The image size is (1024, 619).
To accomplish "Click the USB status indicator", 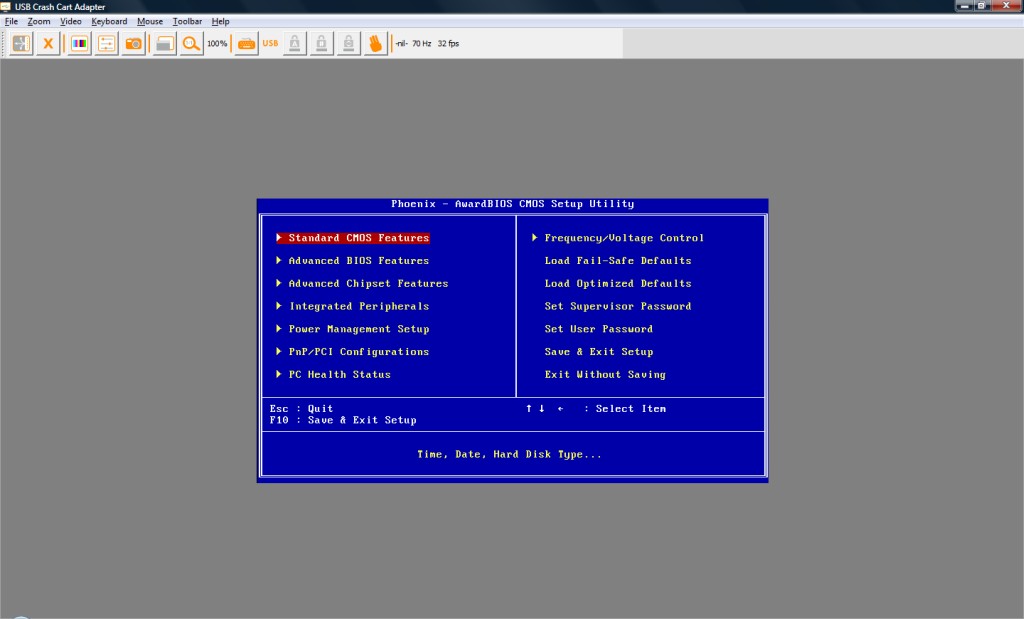I will [270, 44].
